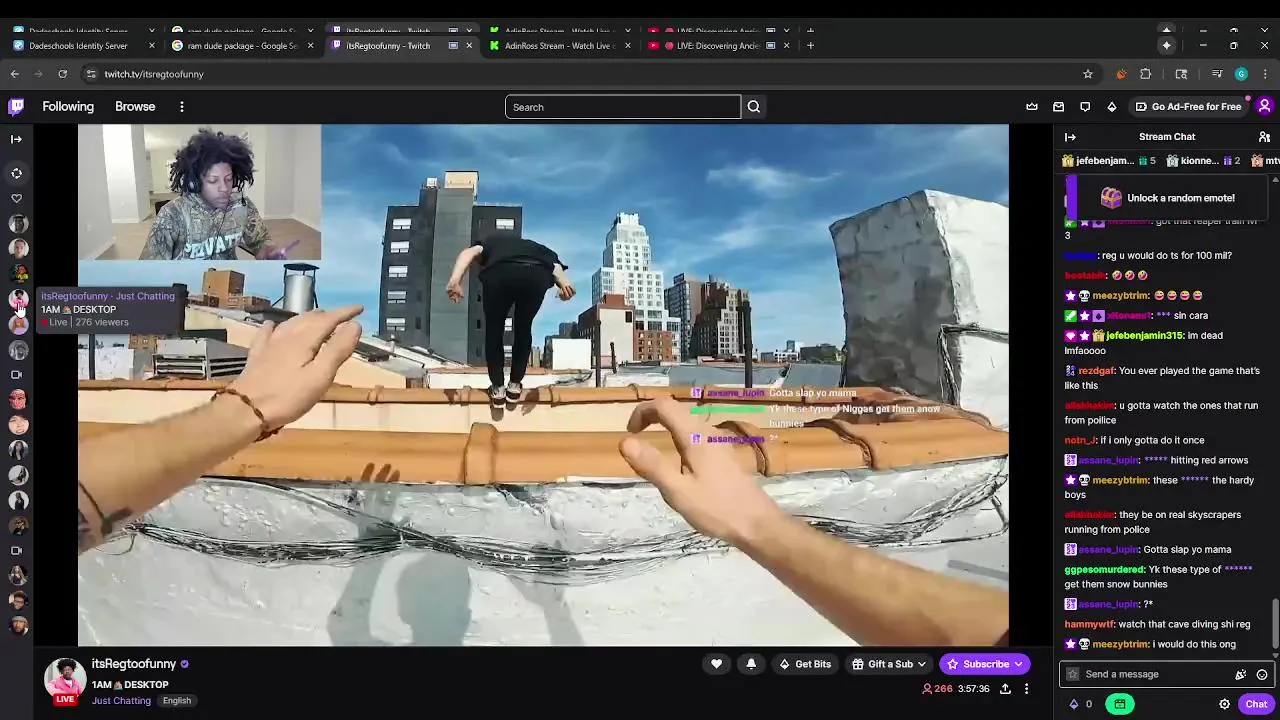The height and width of the screenshot is (720, 1280).
Task: Switch to ram dude package Google tab
Action: 242,45
